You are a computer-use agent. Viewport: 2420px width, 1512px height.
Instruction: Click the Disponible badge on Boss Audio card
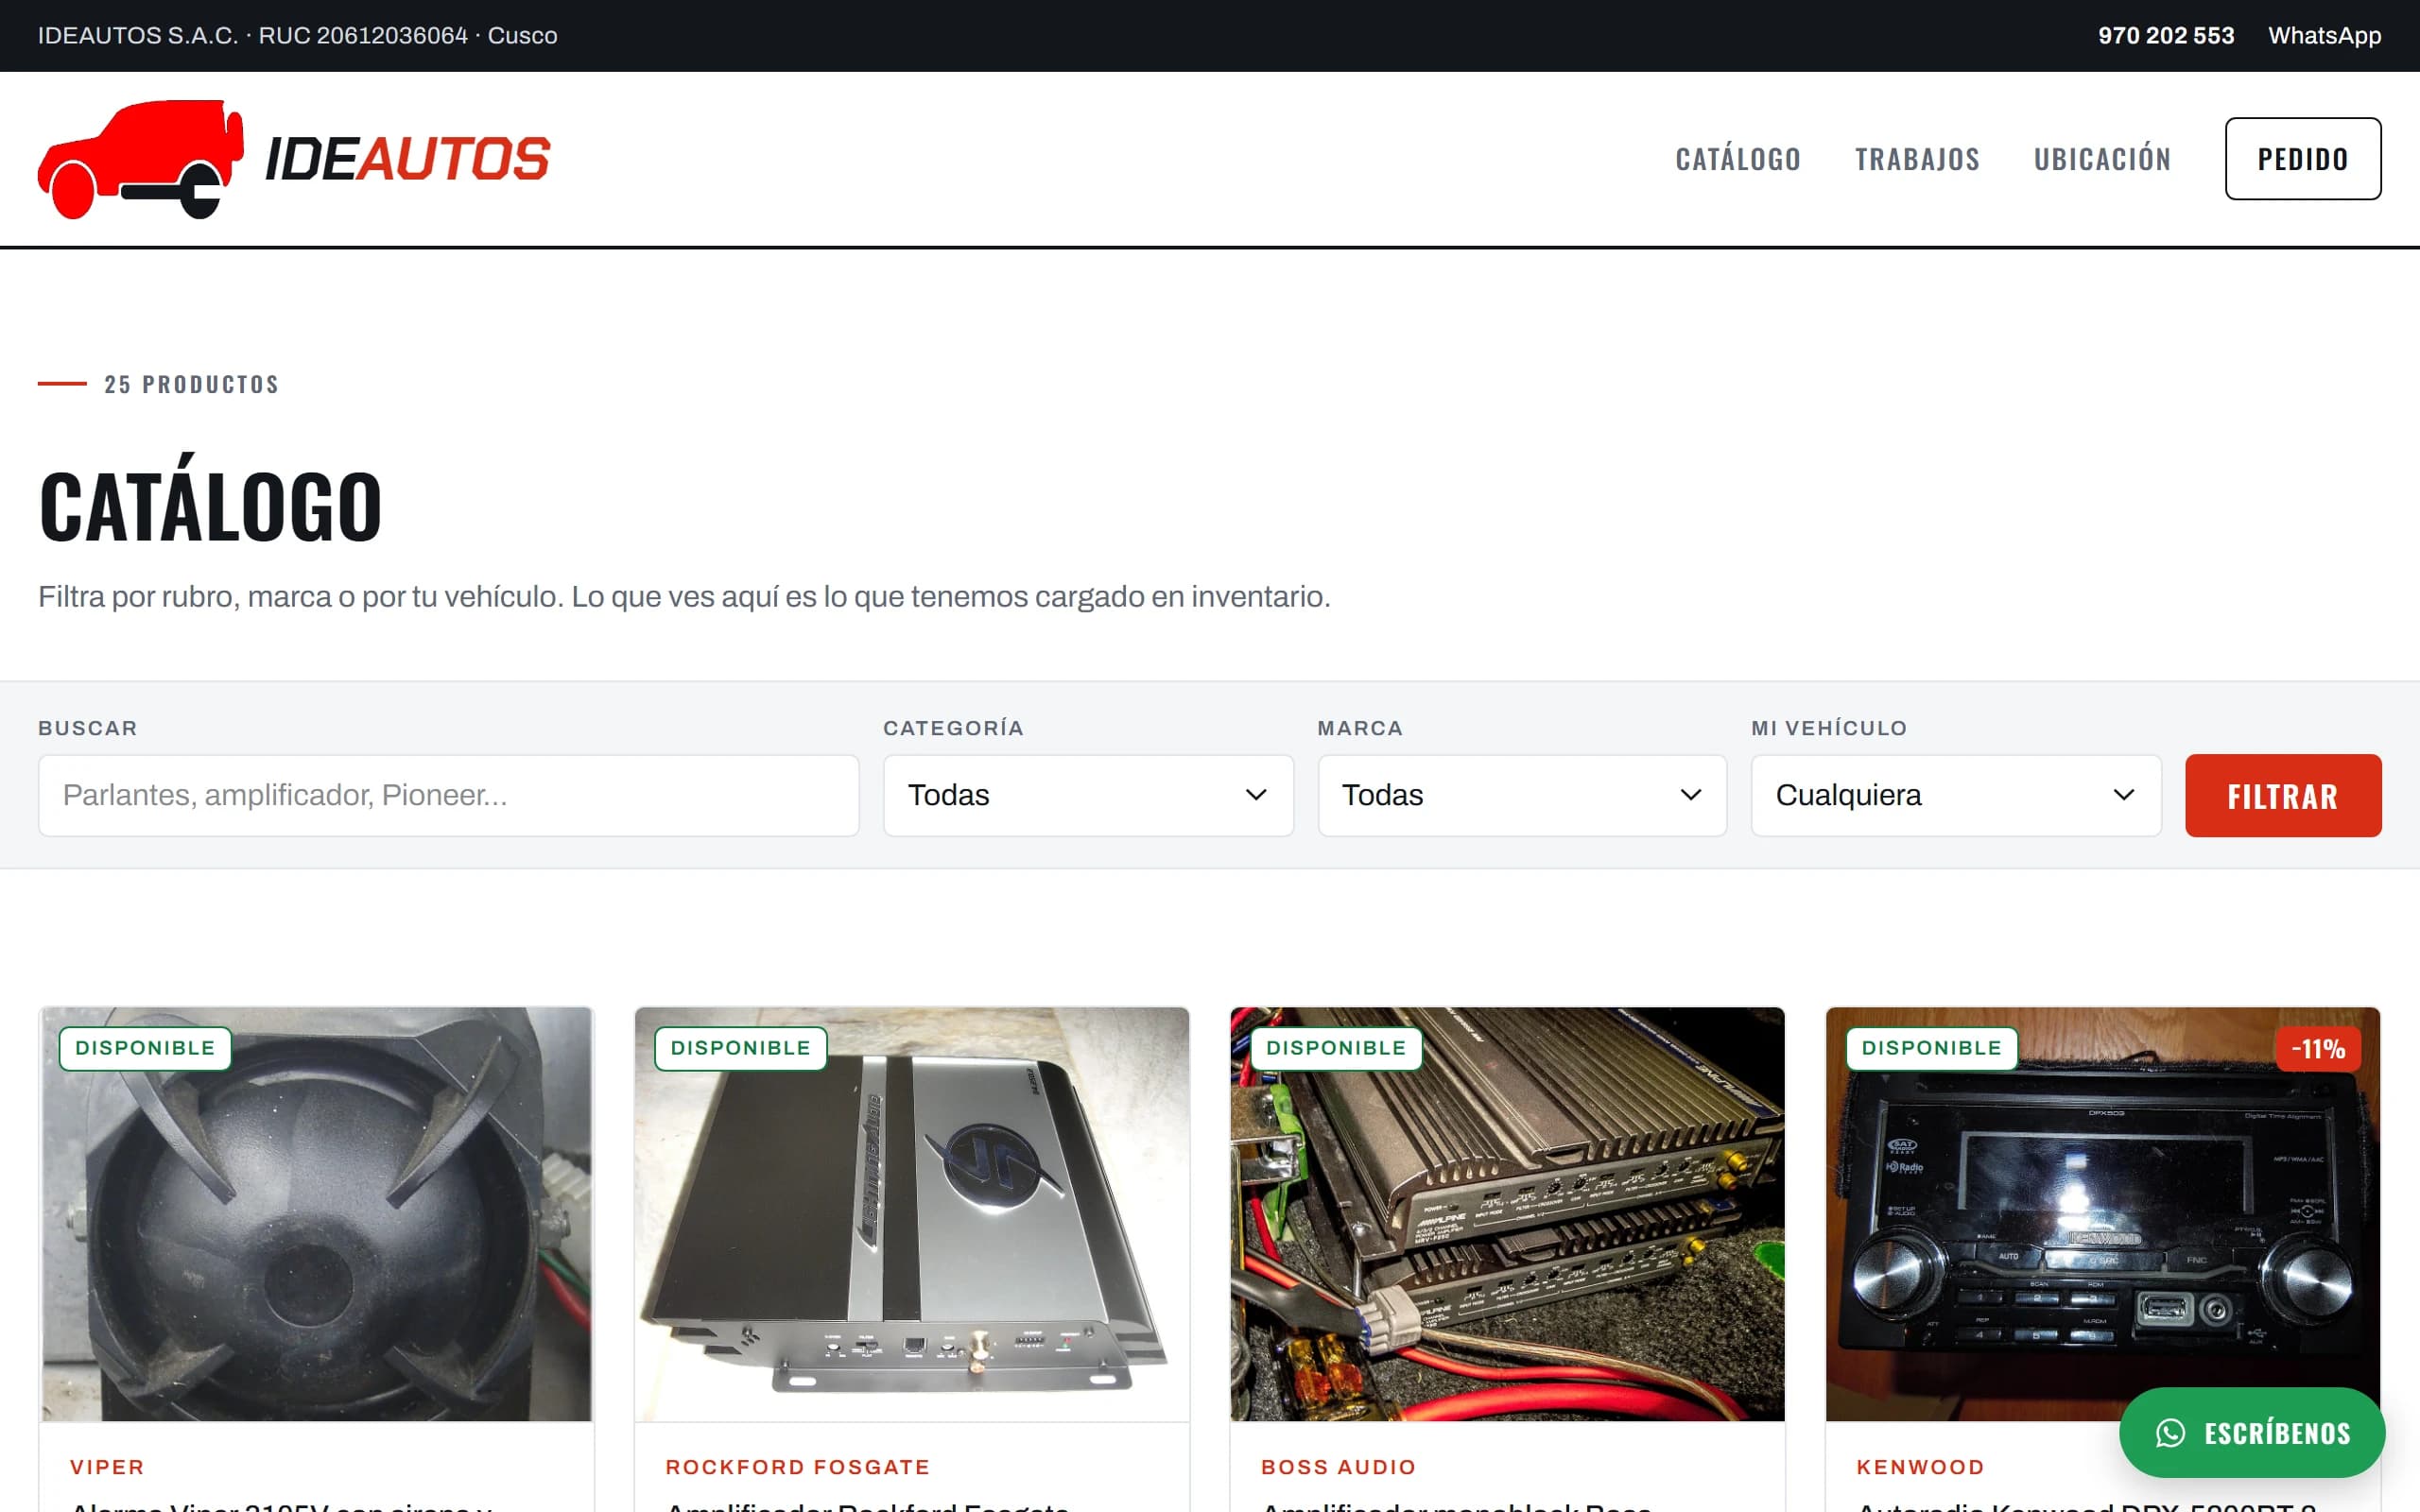[1336, 1048]
